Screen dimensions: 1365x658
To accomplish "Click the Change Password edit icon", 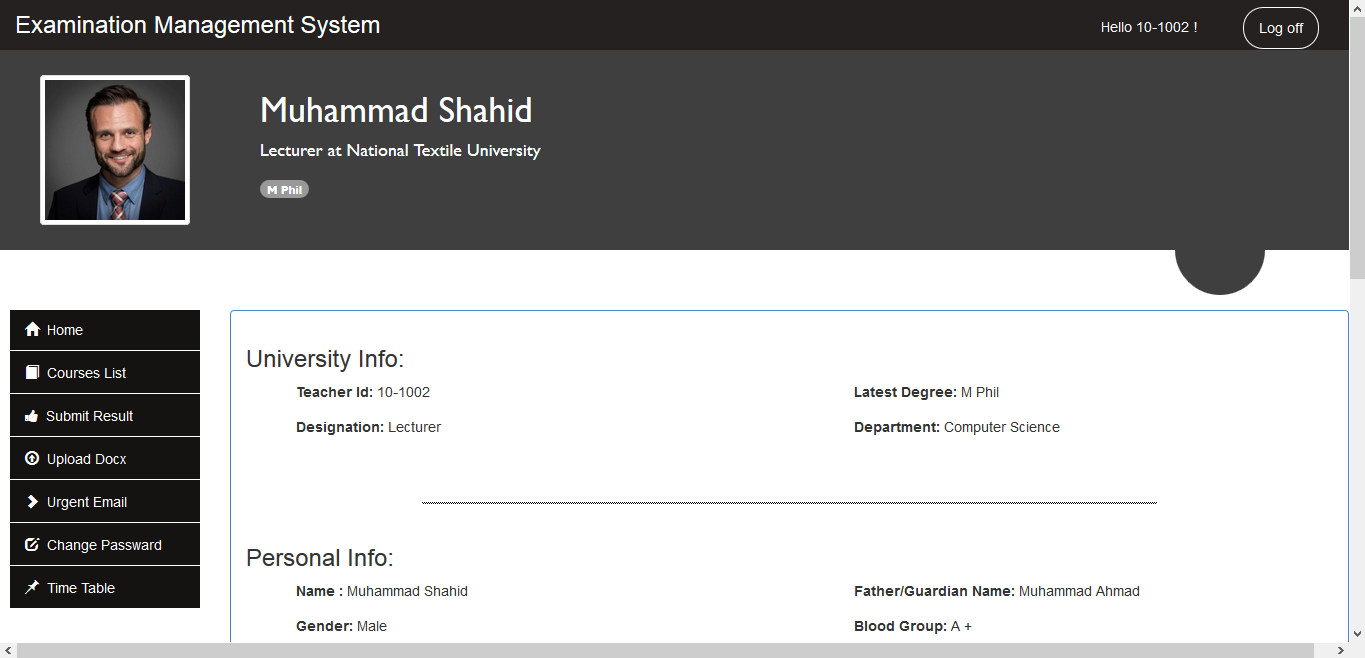I will 32,545.
